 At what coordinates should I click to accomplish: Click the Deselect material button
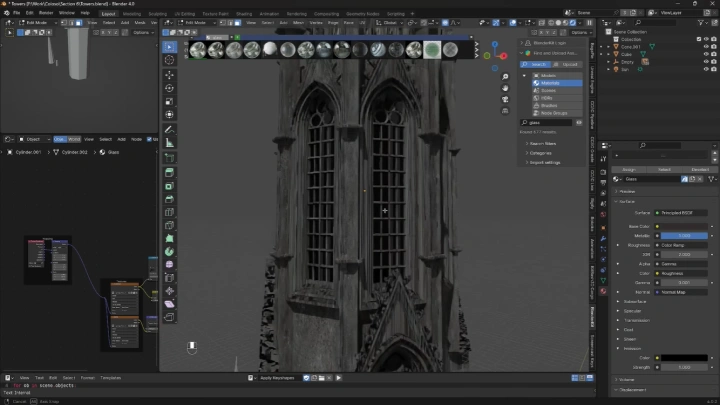[x=700, y=169]
